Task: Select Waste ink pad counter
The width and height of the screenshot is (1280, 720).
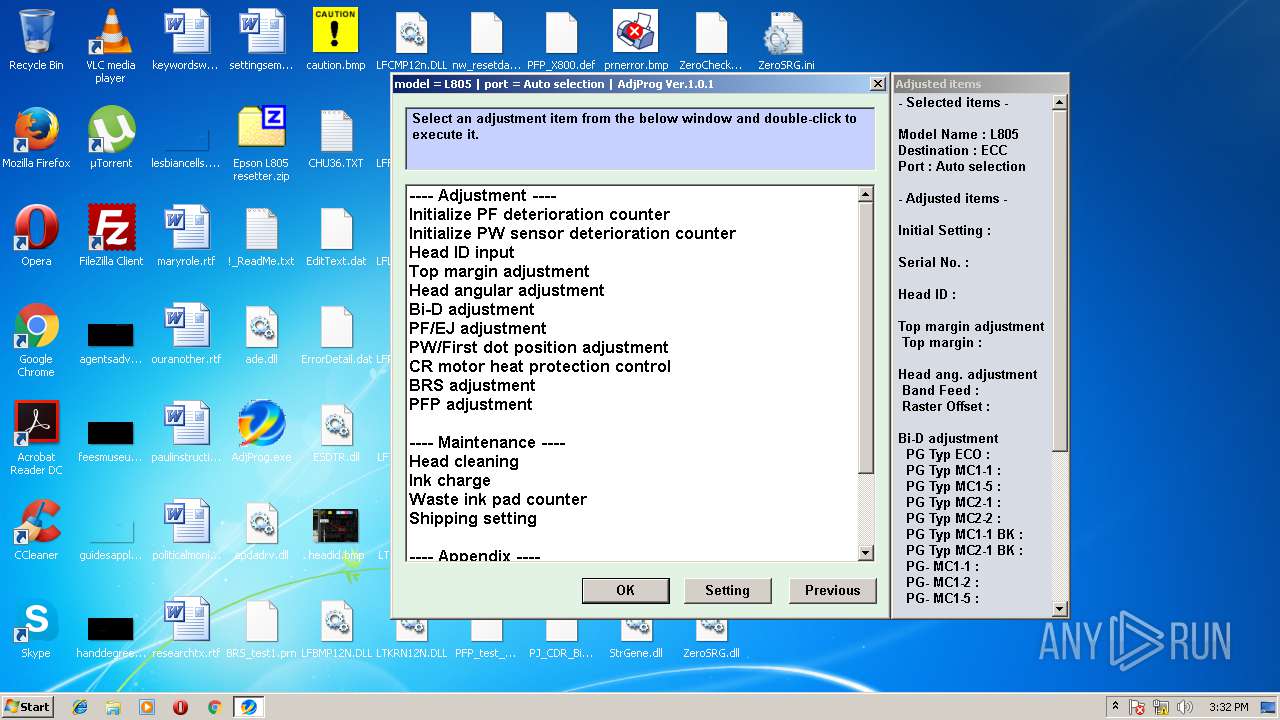Action: [497, 499]
